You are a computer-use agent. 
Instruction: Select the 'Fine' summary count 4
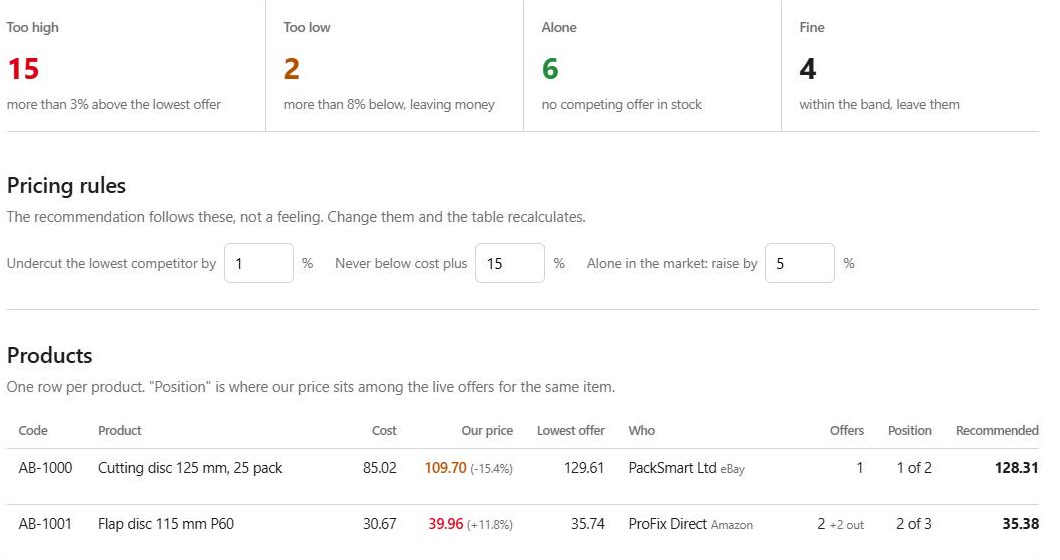point(808,69)
